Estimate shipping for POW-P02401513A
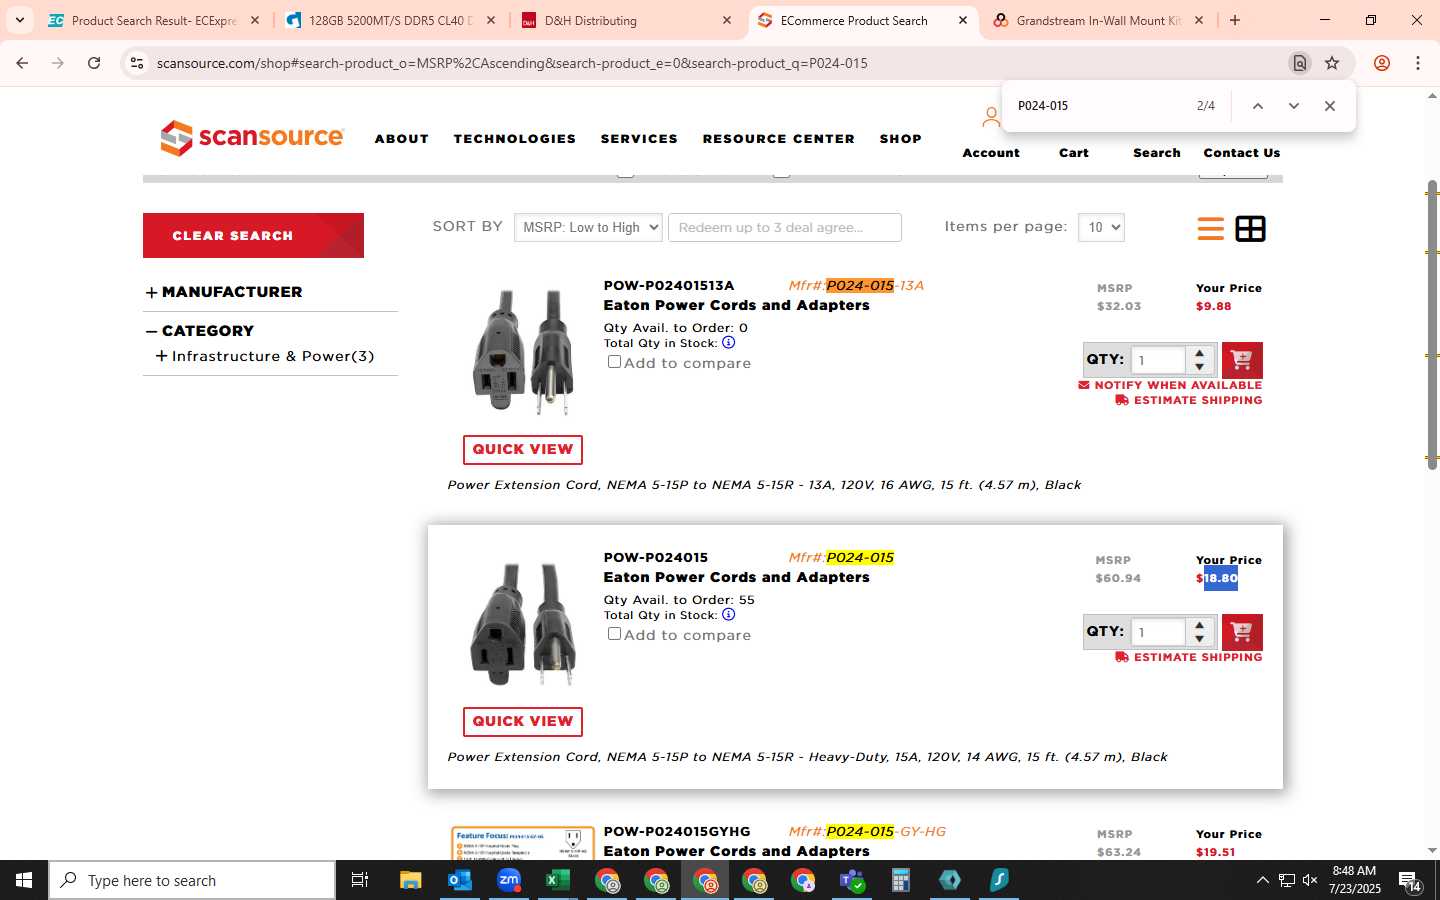 tap(1189, 400)
